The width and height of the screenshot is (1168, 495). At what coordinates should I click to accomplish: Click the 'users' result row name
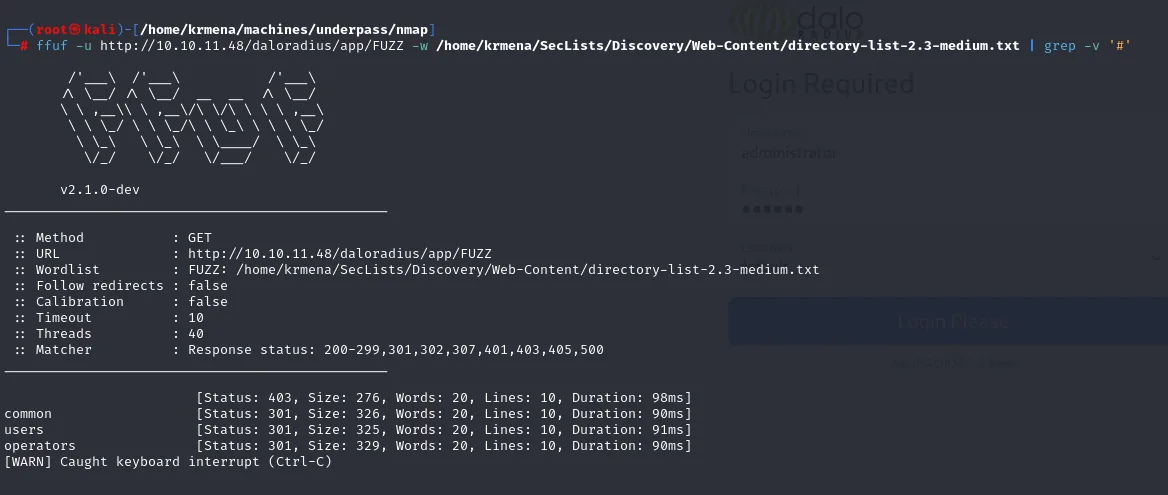(24, 429)
